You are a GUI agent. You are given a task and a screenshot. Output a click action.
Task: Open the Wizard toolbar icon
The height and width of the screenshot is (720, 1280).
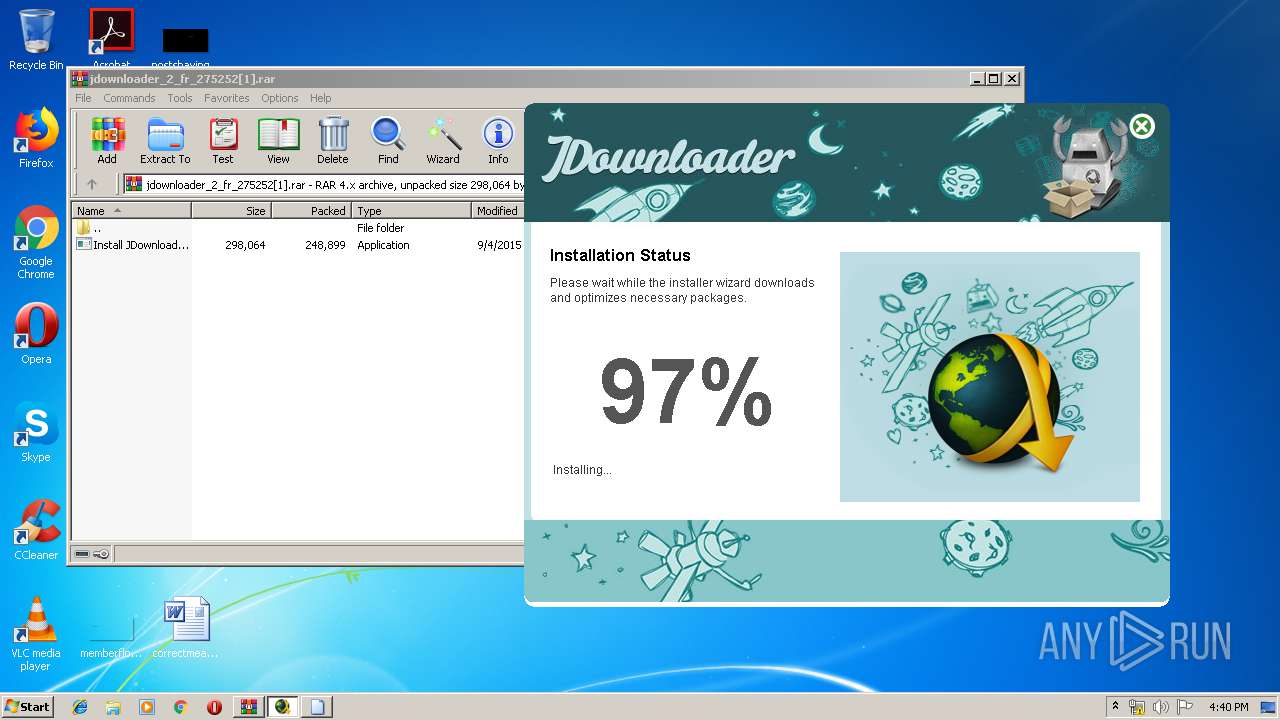coord(443,140)
